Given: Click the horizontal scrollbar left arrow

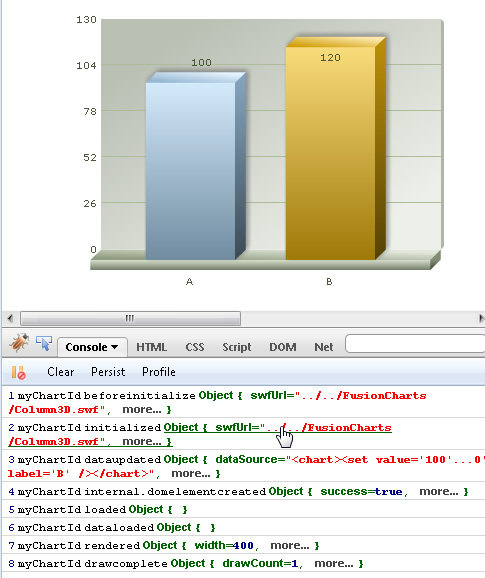Looking at the screenshot, I should click(10, 318).
